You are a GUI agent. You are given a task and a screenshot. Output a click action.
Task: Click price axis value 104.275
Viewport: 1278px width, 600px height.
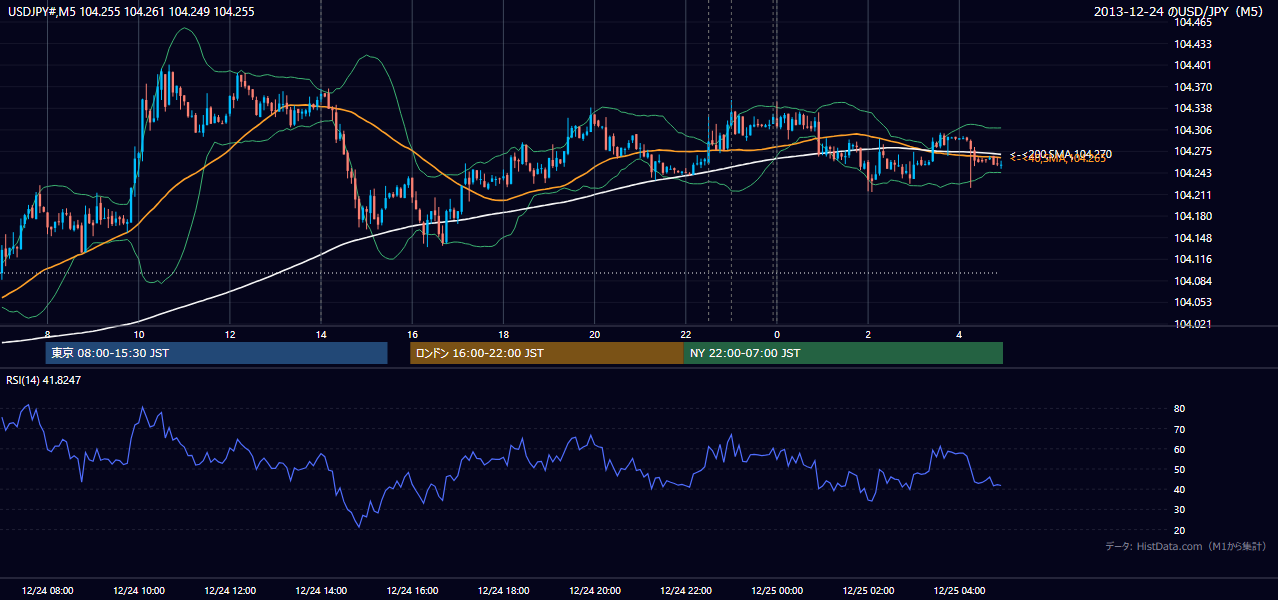coord(1193,151)
